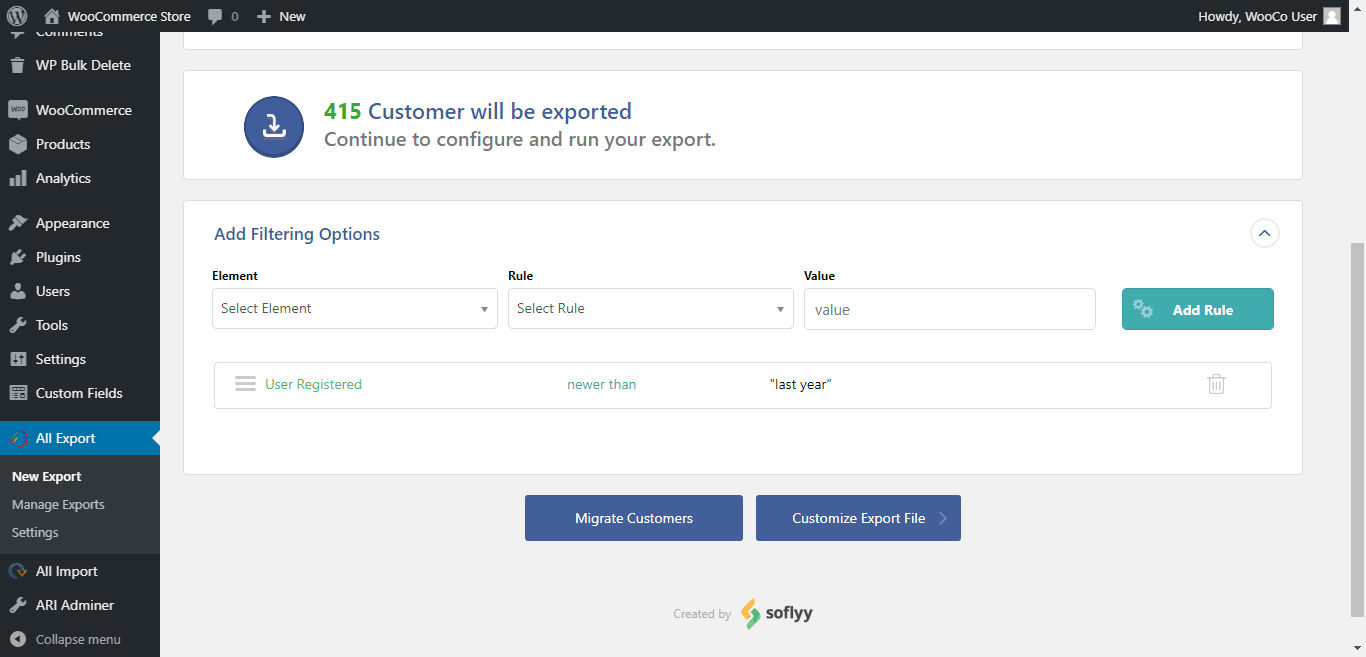Open comments bubble icon in admin bar
Image resolution: width=1366 pixels, height=657 pixels.
(x=215, y=16)
